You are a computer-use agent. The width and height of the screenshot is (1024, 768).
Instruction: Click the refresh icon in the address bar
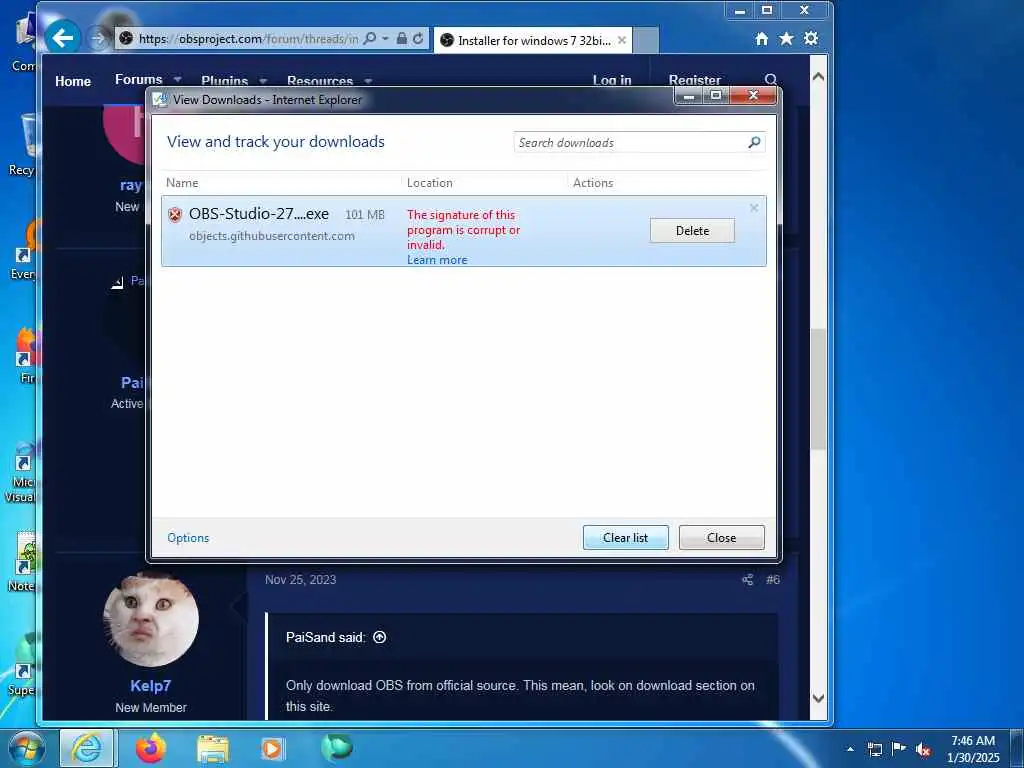(x=418, y=39)
